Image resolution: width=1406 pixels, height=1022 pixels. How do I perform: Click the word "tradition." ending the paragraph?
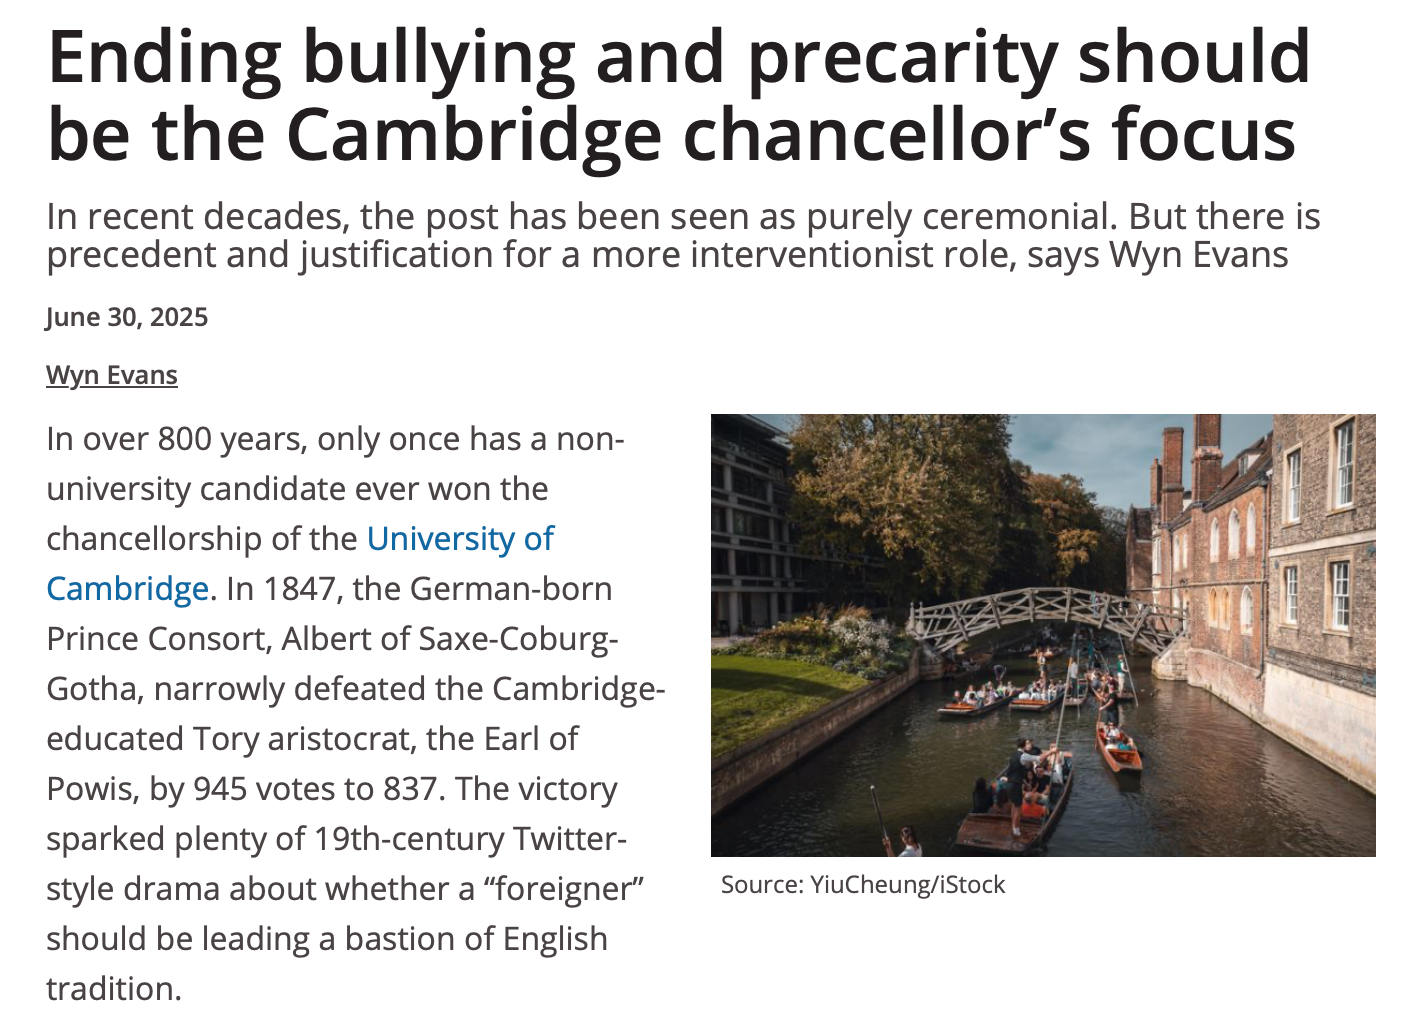tap(114, 989)
